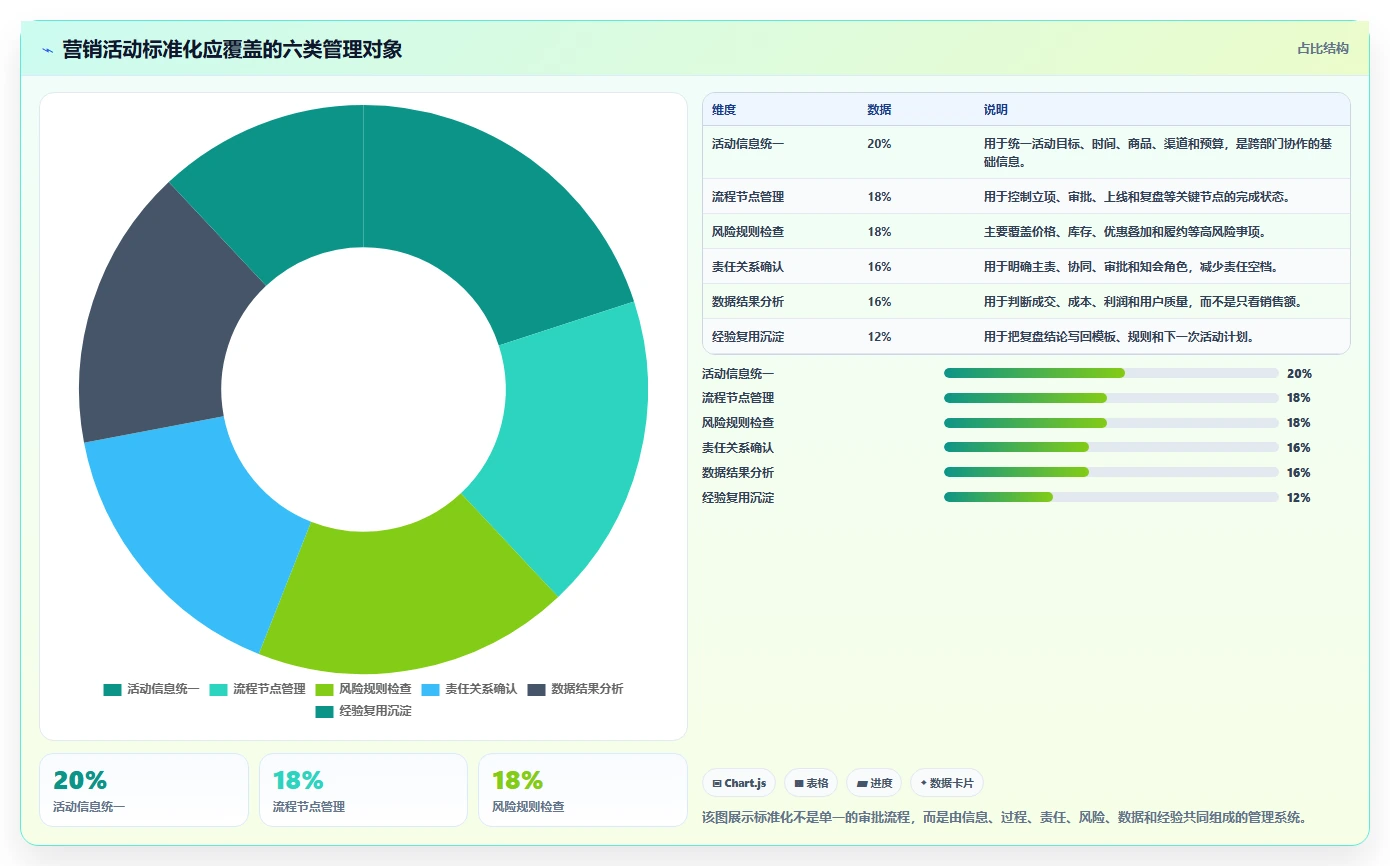1390x866 pixels.
Task: Click the Chart.js chip icon
Action: [x=717, y=783]
